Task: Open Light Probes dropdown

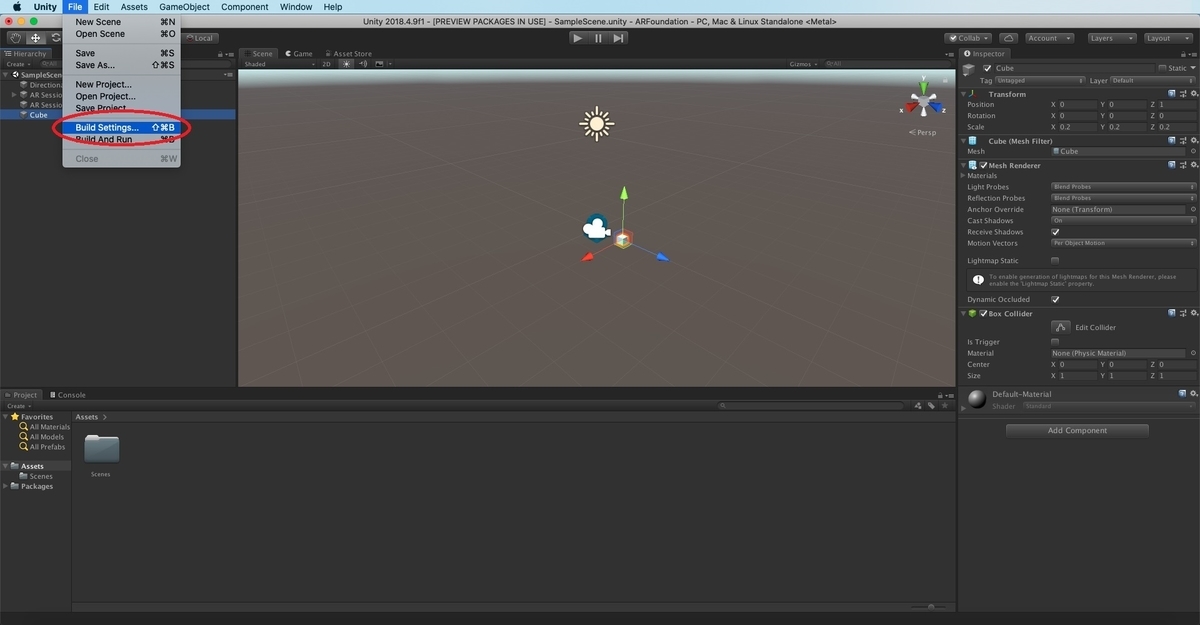Action: [1124, 187]
